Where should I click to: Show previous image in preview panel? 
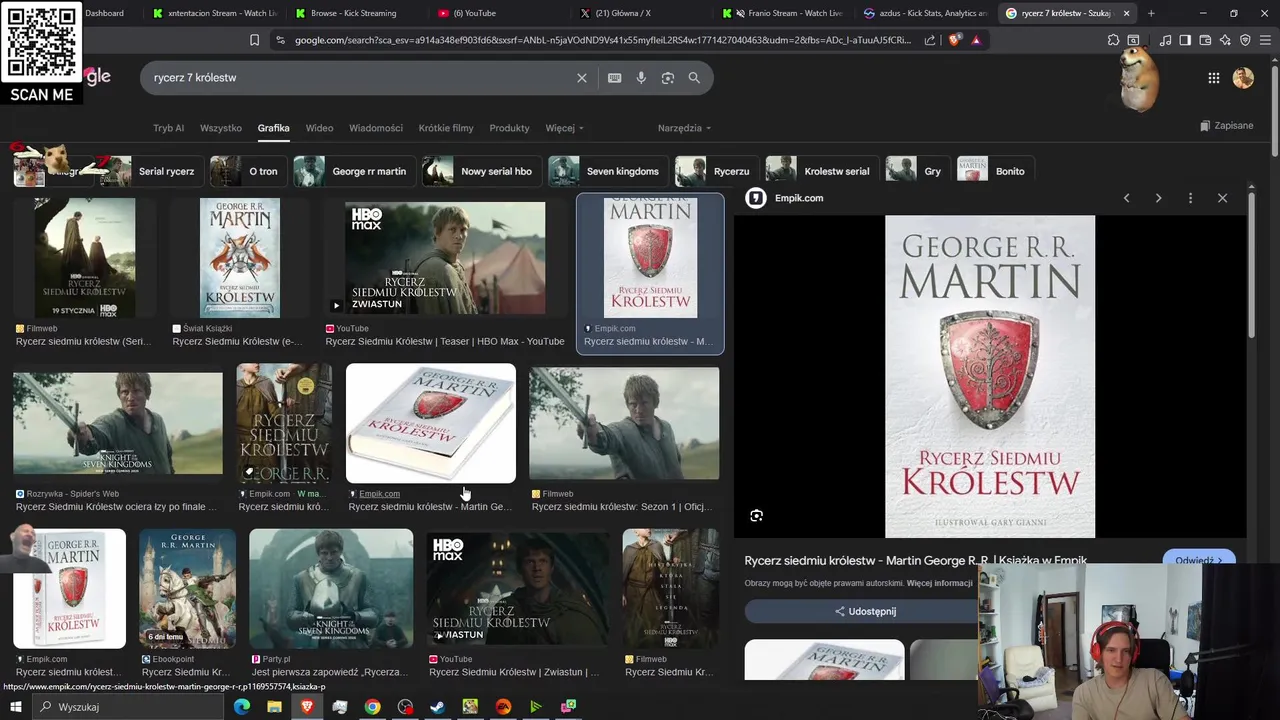tap(1126, 198)
